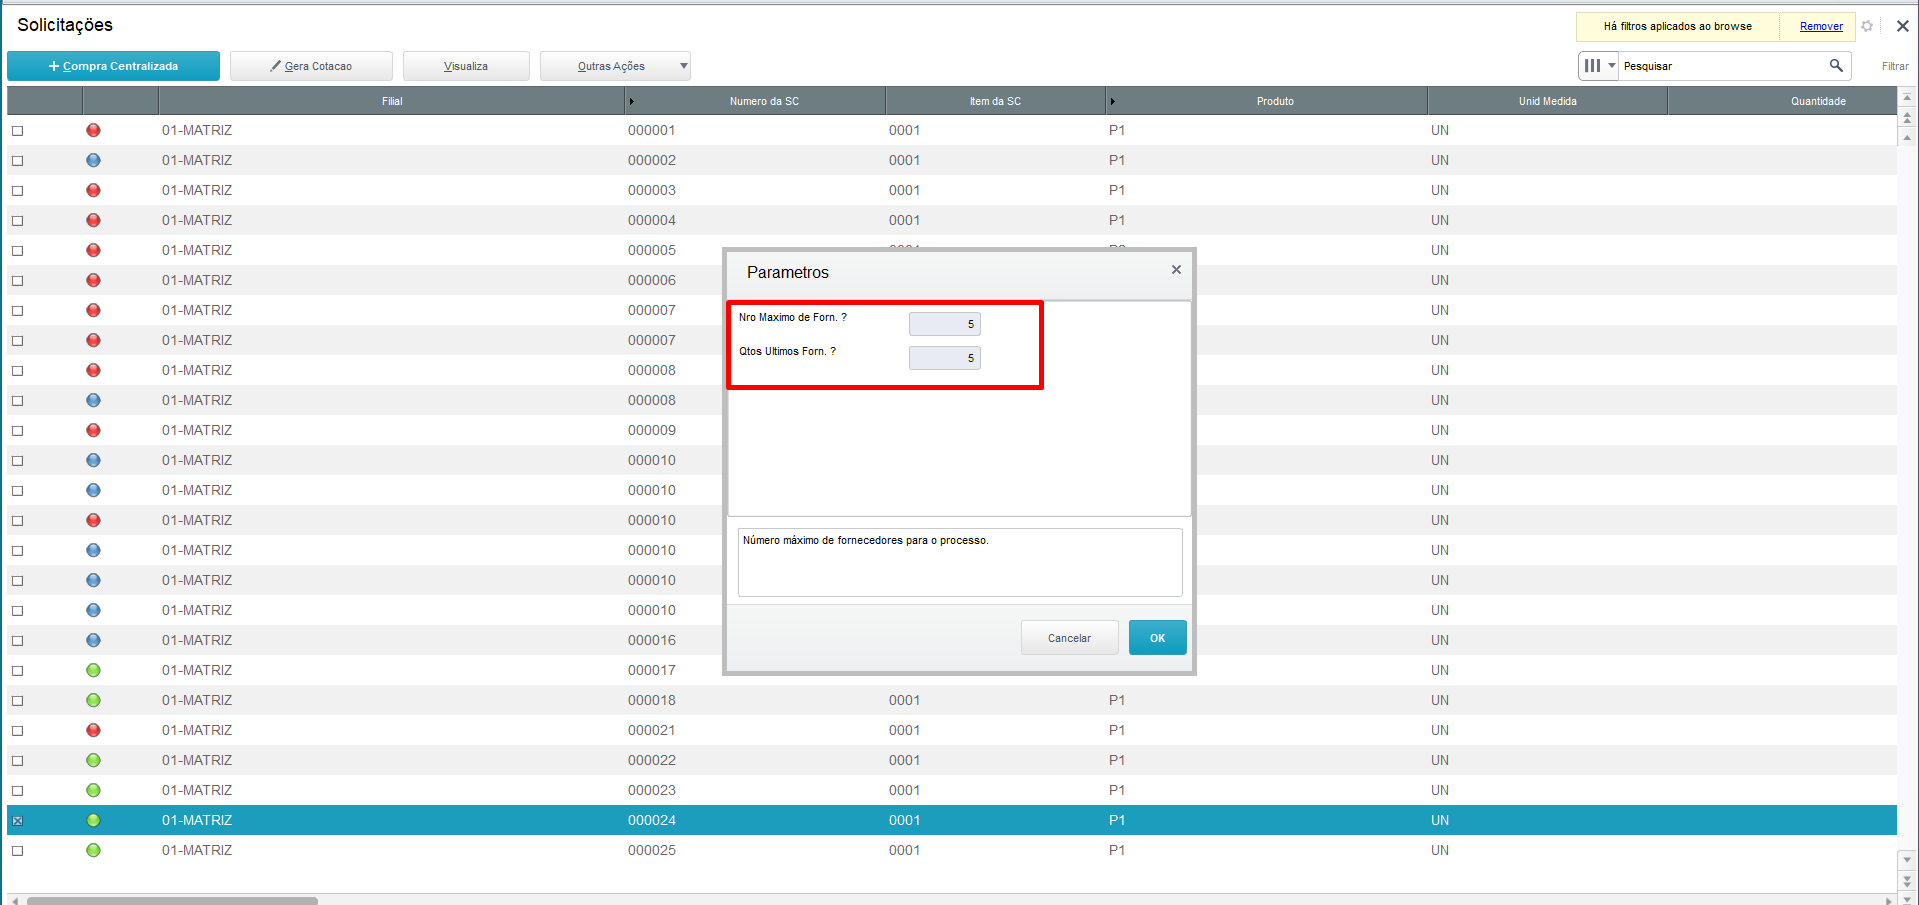Click the Remover filter link
Image resolution: width=1919 pixels, height=905 pixels.
coord(1821,26)
